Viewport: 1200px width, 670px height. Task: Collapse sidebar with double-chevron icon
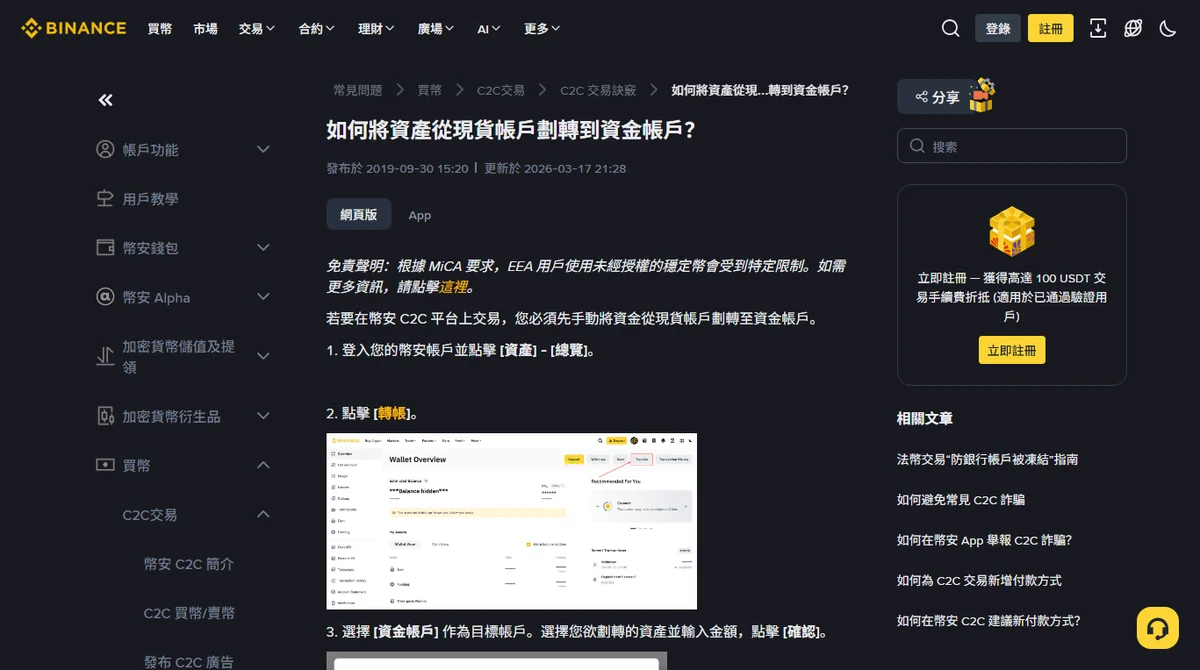pyautogui.click(x=105, y=100)
